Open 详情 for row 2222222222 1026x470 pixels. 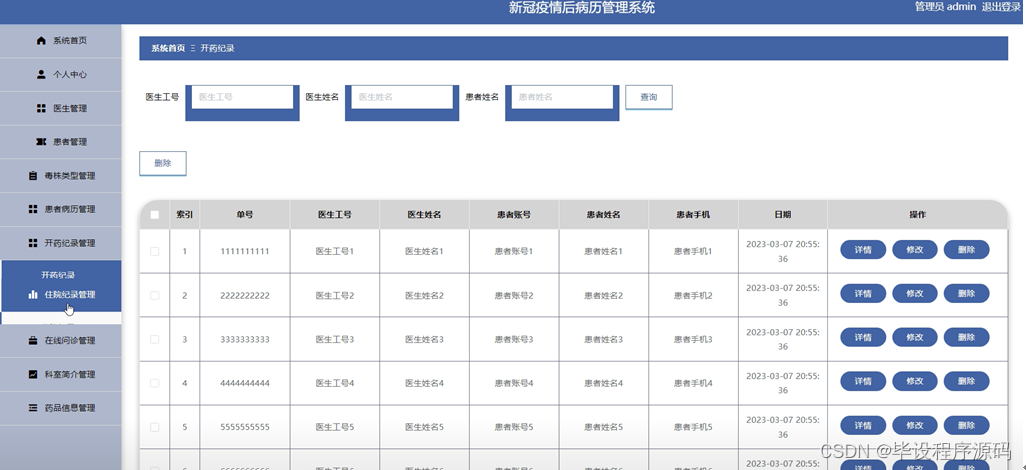863,294
